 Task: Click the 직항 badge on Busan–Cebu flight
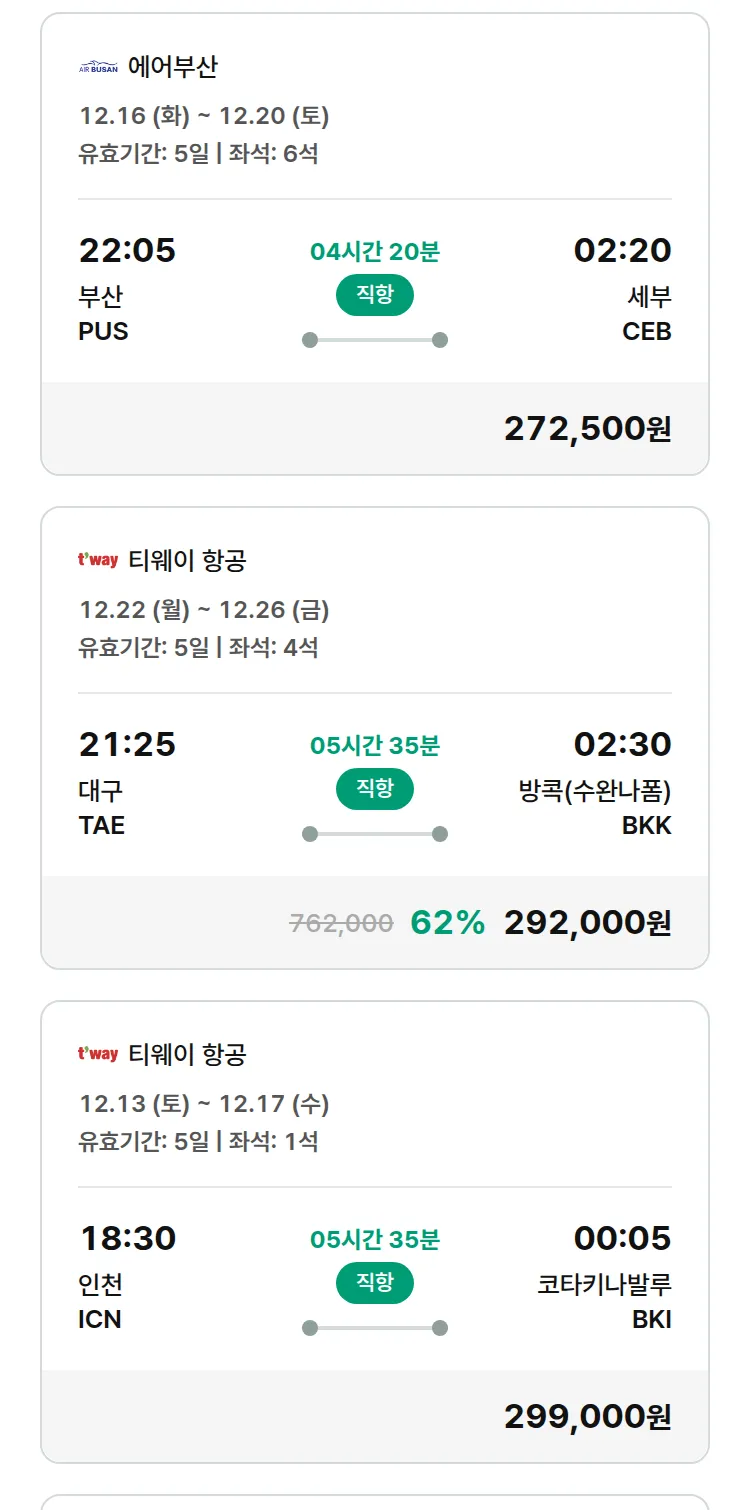pyautogui.click(x=374, y=295)
